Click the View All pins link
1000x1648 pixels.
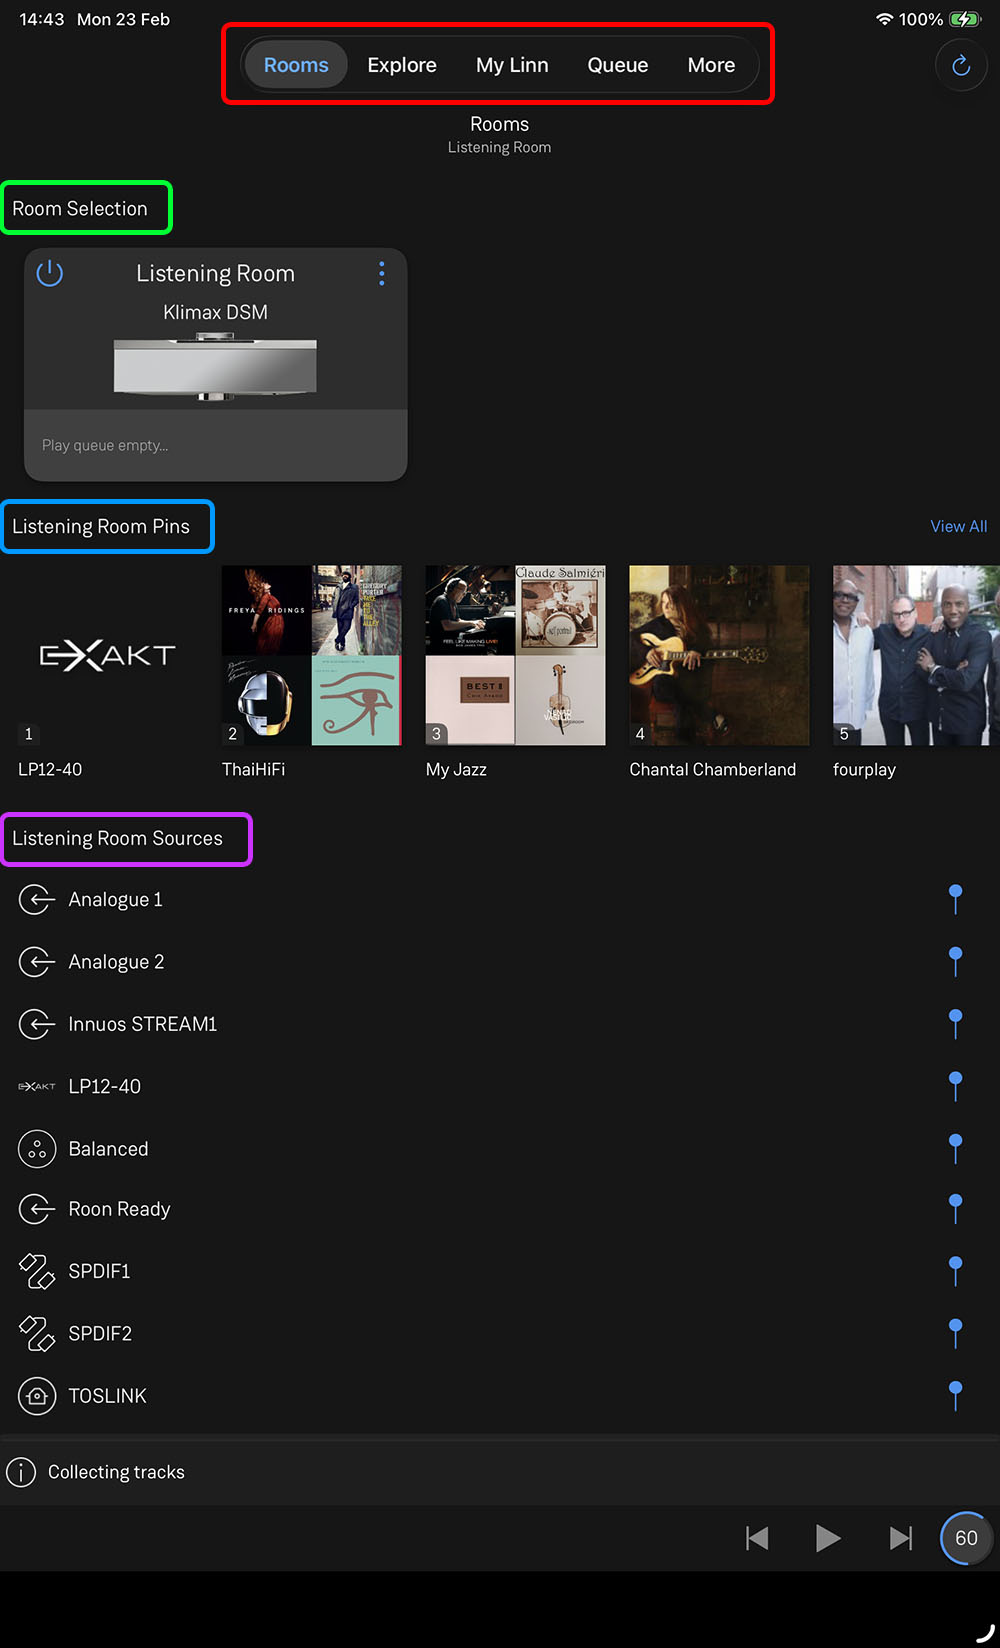click(x=958, y=526)
